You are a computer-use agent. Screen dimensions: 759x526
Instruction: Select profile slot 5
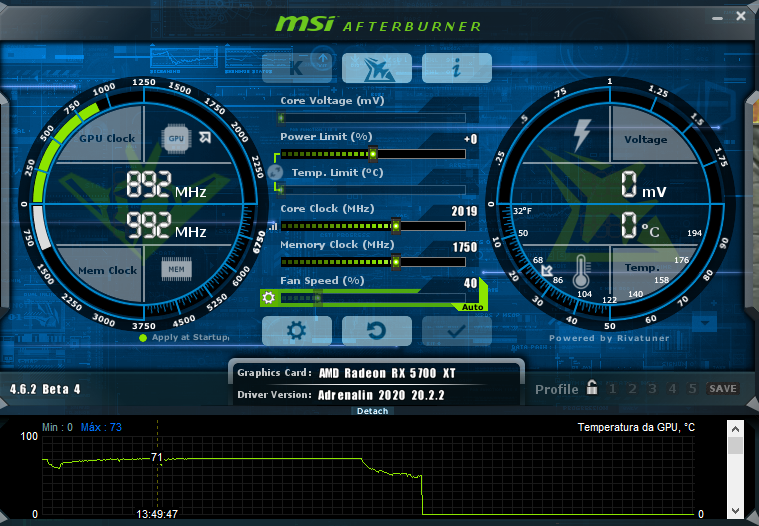click(x=693, y=389)
